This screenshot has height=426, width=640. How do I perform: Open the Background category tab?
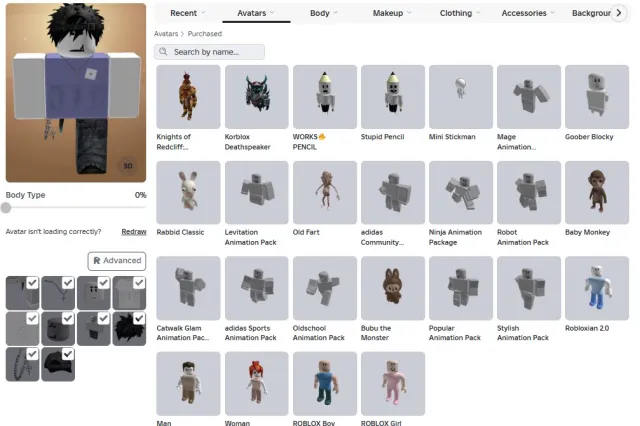point(591,13)
